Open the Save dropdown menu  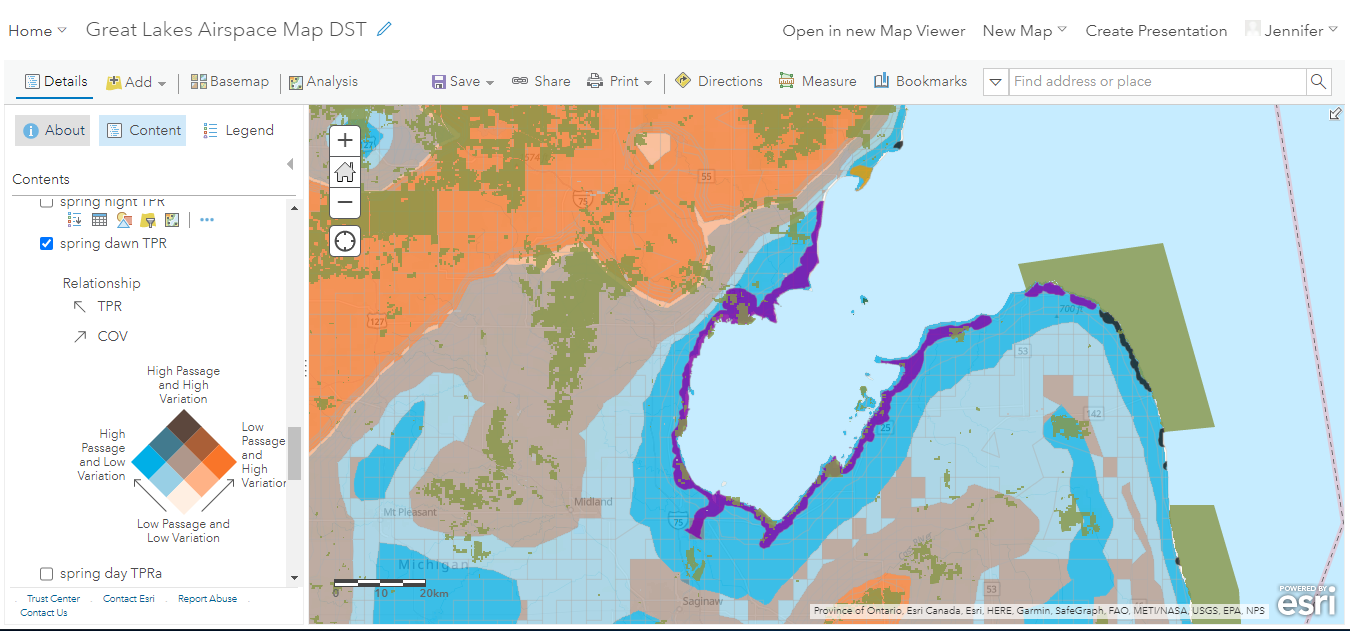click(x=463, y=82)
